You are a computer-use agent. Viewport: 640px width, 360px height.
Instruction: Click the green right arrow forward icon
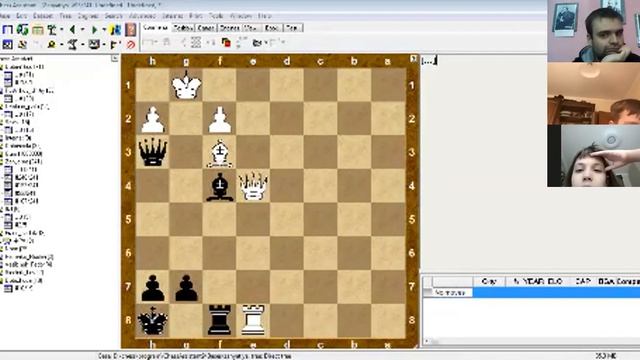click(x=94, y=29)
